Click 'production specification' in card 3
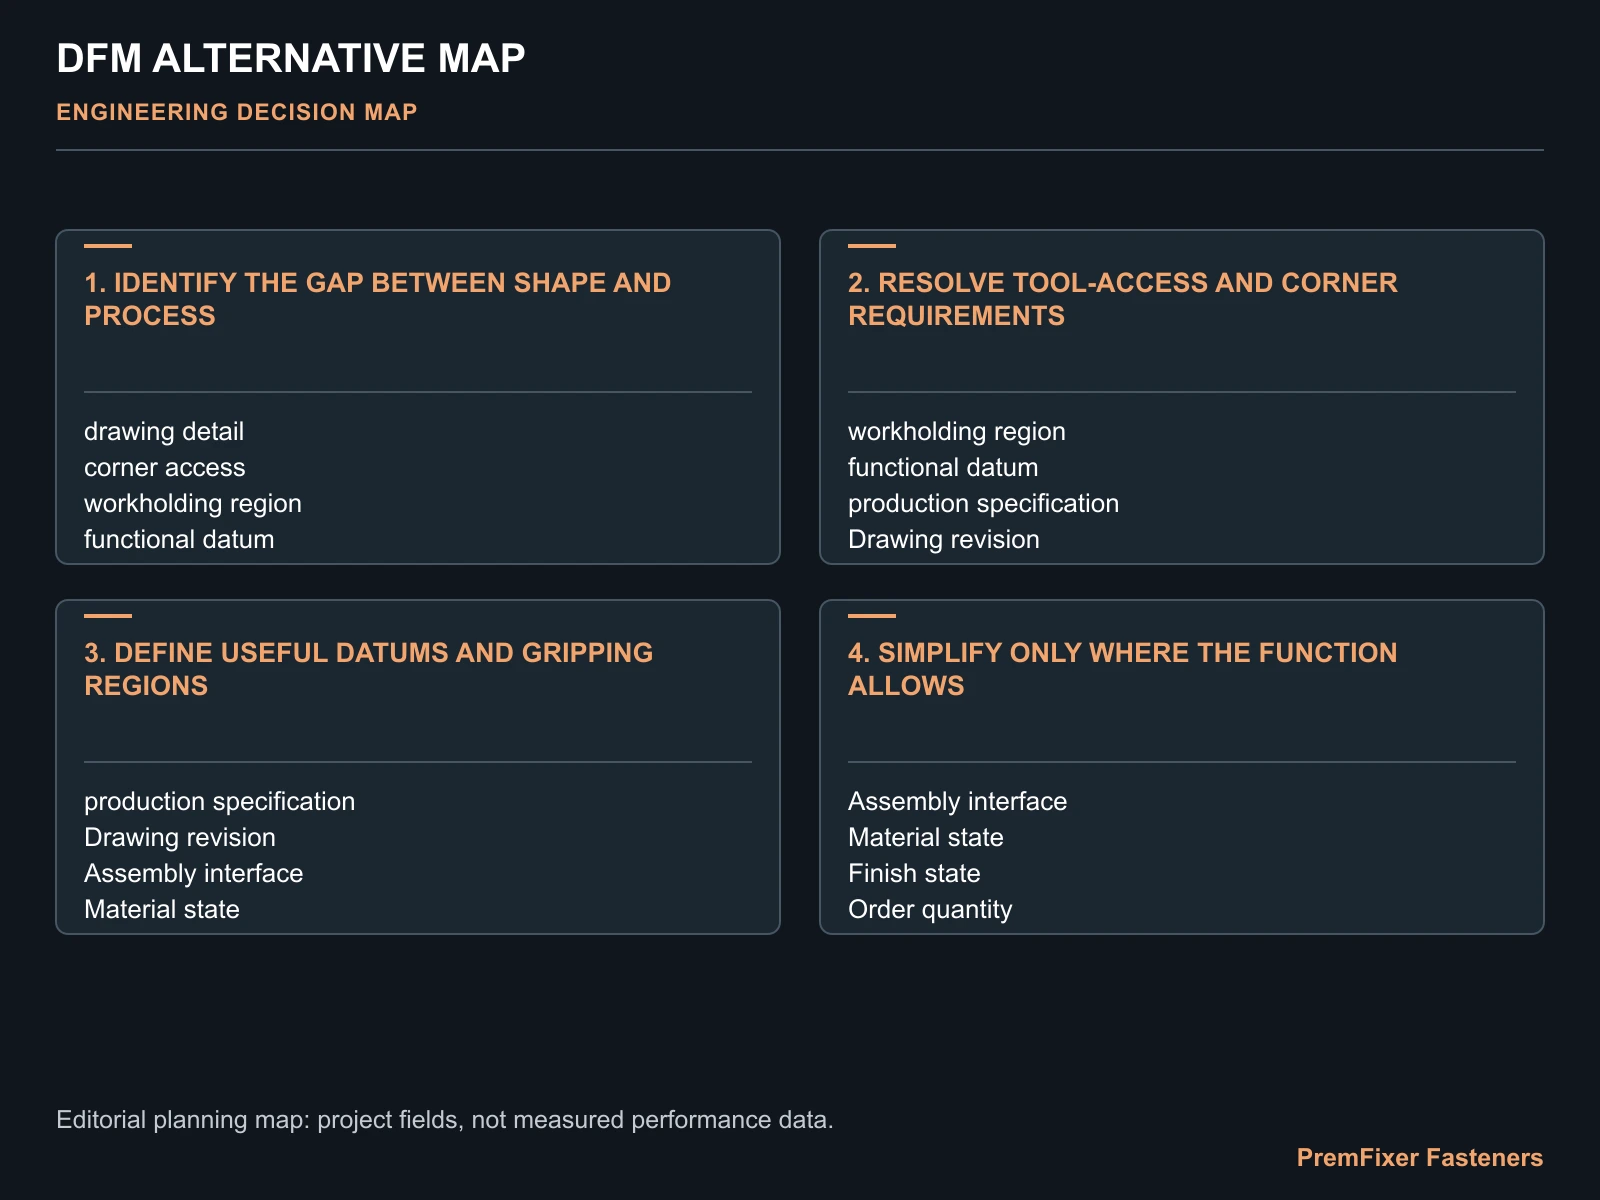The image size is (1600, 1200). pos(220,801)
